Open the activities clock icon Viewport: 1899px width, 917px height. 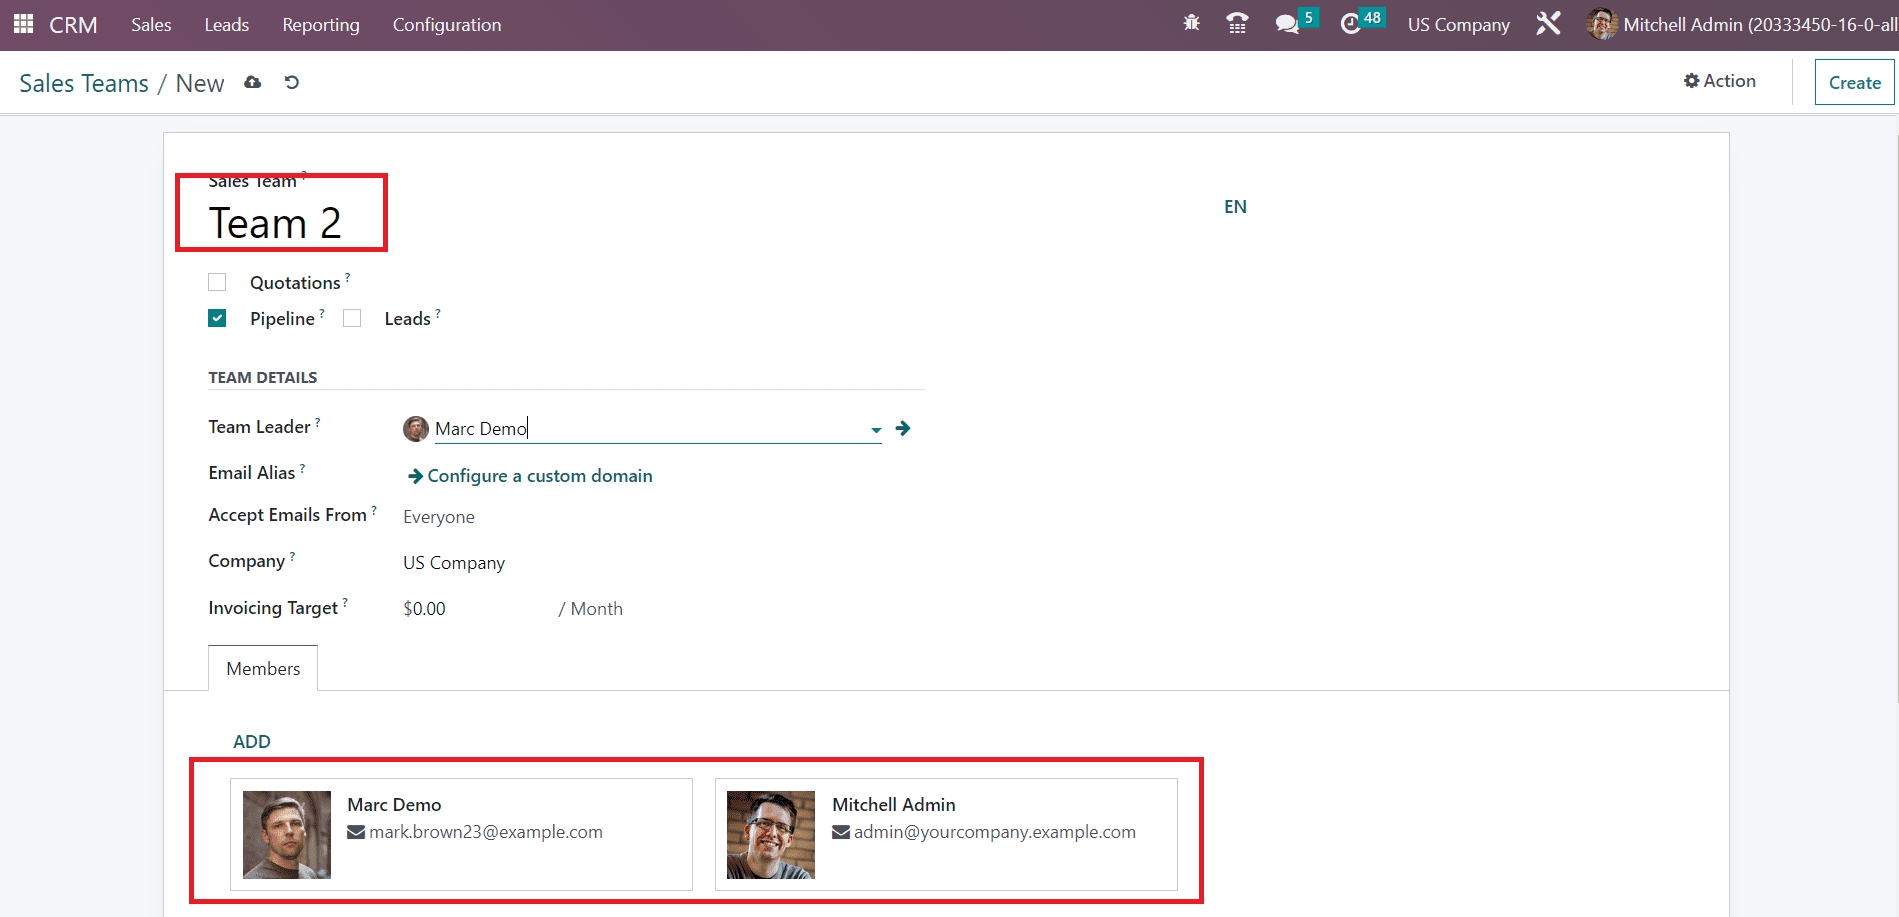(x=1350, y=24)
